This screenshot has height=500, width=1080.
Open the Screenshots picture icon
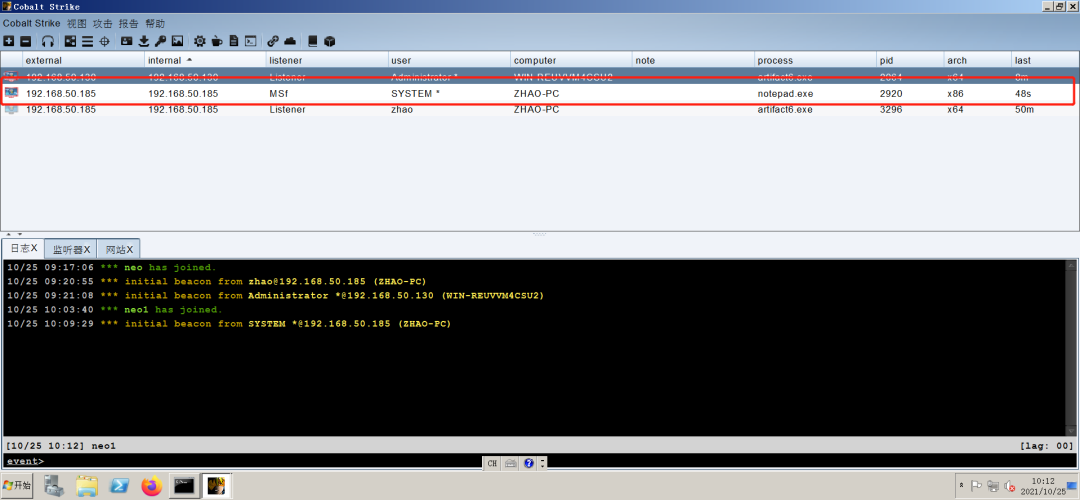[x=177, y=41]
